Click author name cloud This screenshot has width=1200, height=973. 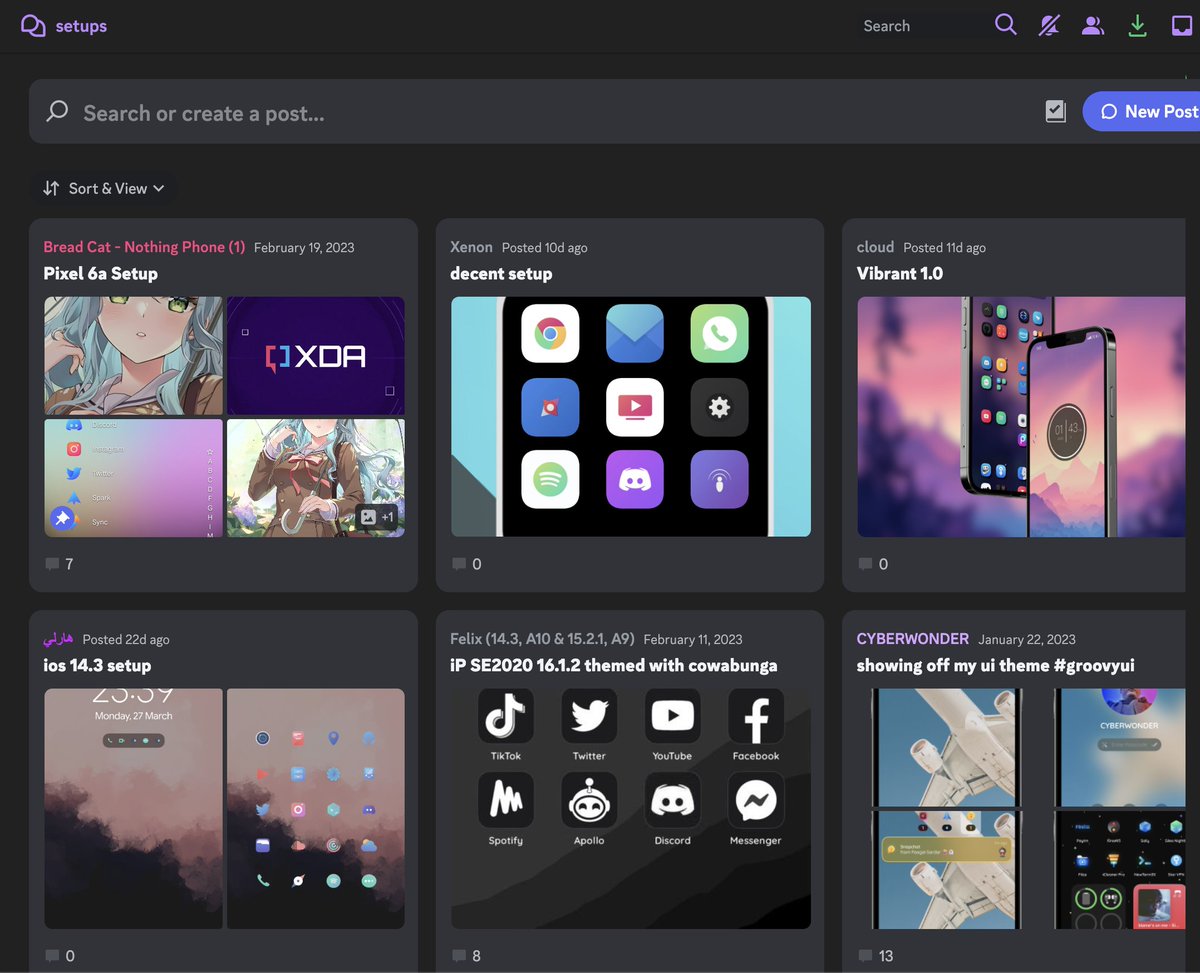click(875, 247)
